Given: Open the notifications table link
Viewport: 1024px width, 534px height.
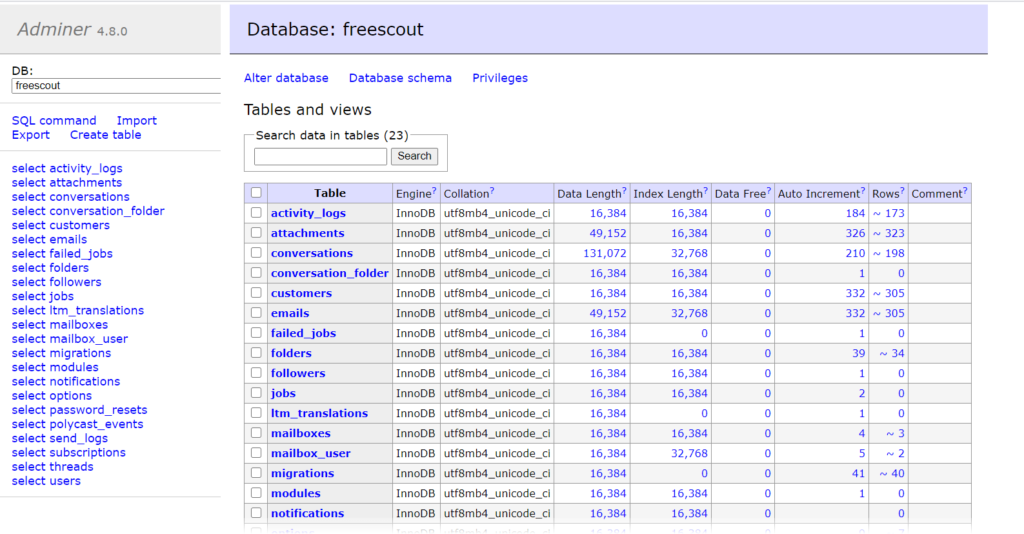Looking at the screenshot, I should [308, 513].
